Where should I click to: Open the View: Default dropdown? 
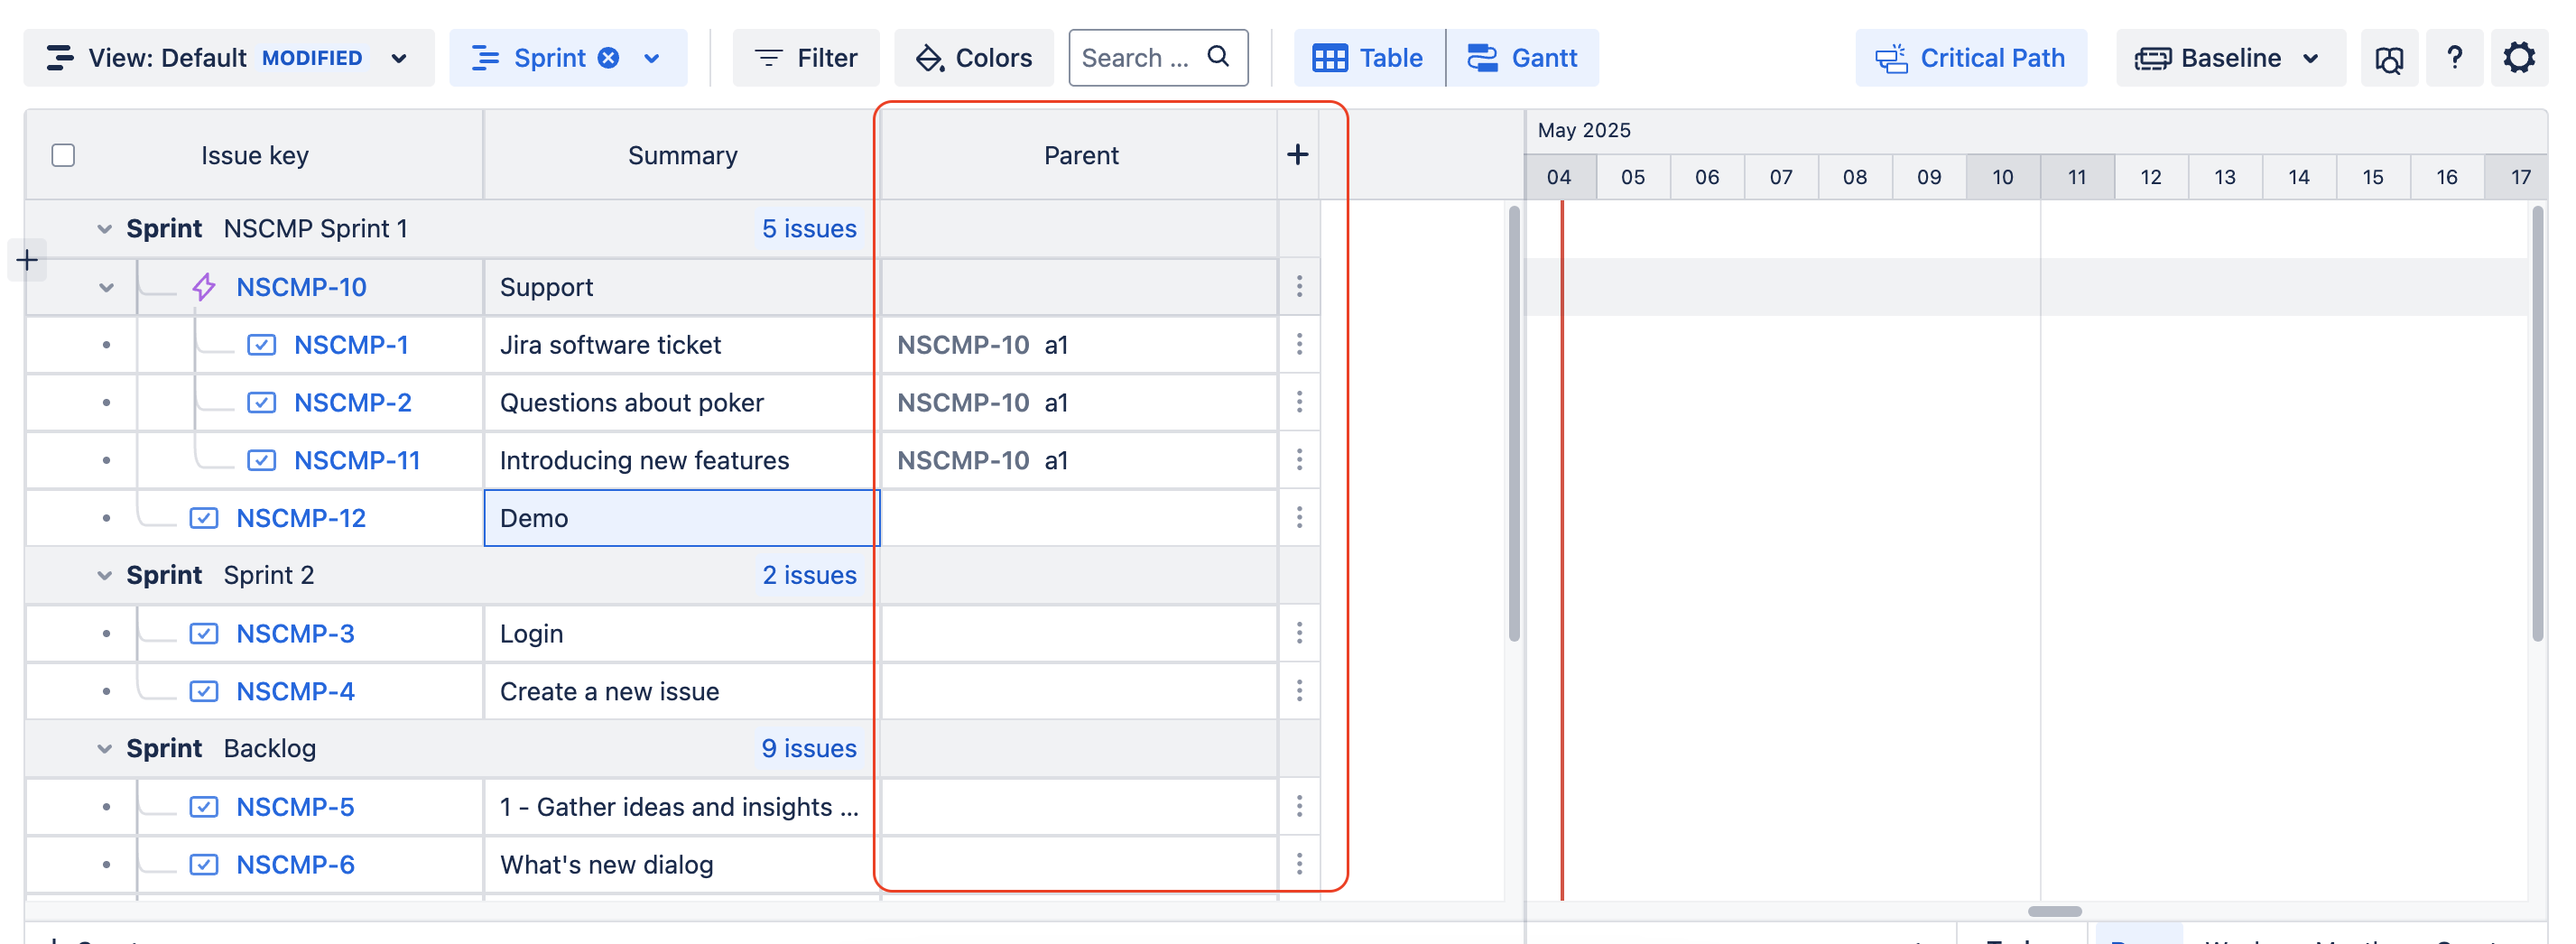click(228, 58)
